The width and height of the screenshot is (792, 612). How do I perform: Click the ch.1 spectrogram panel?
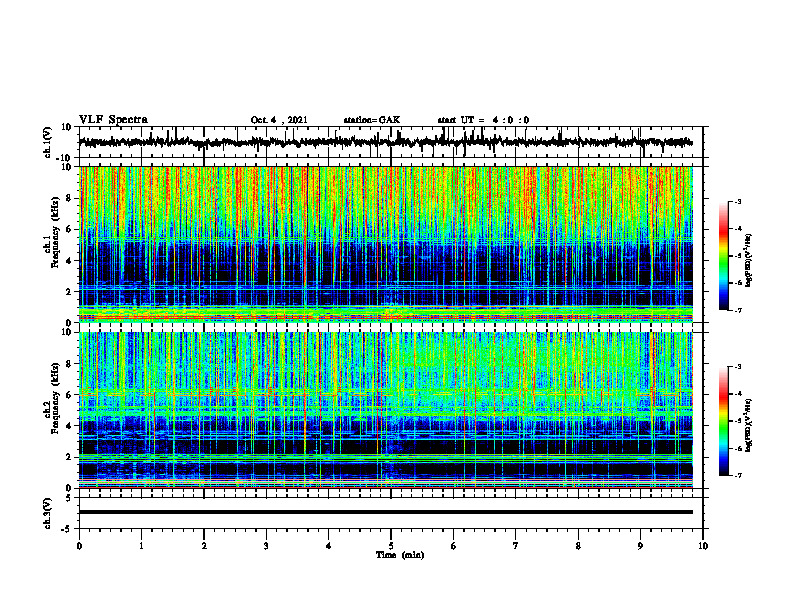[385, 244]
